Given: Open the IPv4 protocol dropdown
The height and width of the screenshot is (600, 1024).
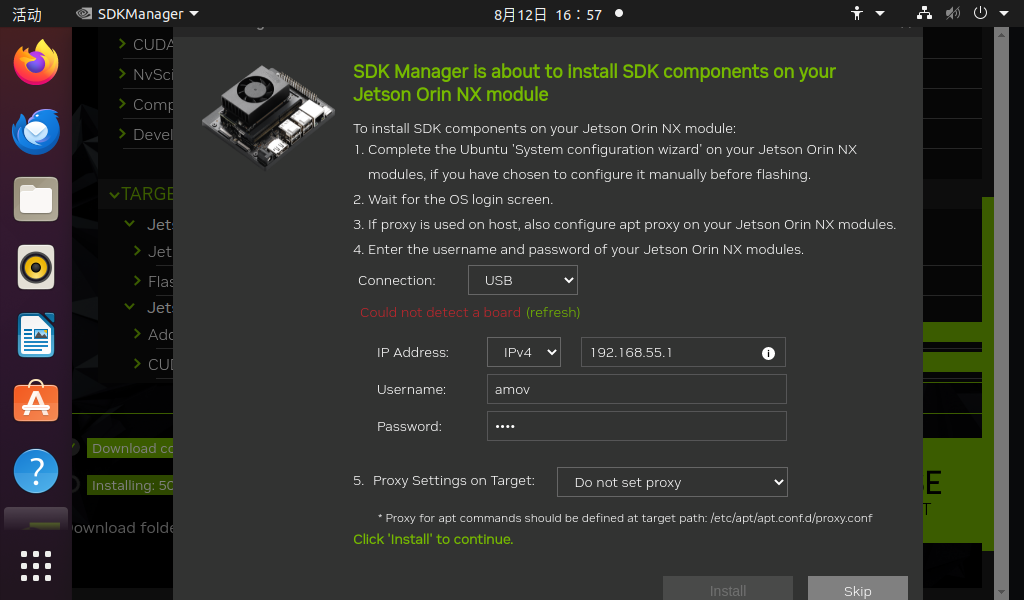Looking at the screenshot, I should click(x=524, y=352).
